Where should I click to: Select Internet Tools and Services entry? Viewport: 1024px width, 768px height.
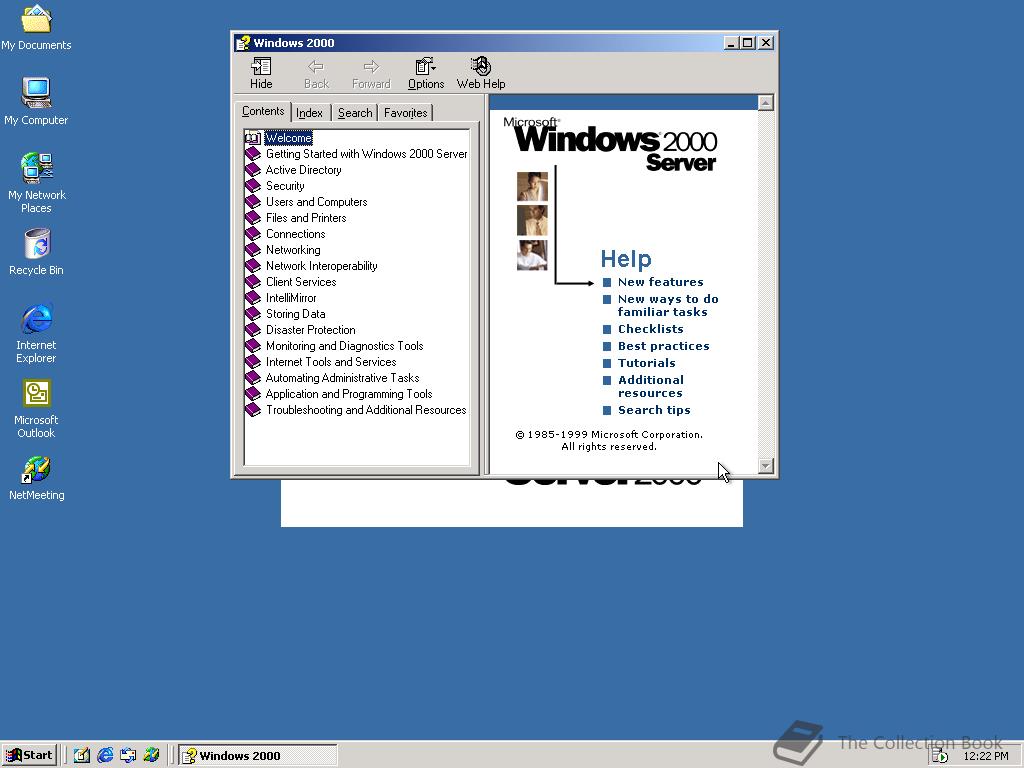[x=330, y=362]
